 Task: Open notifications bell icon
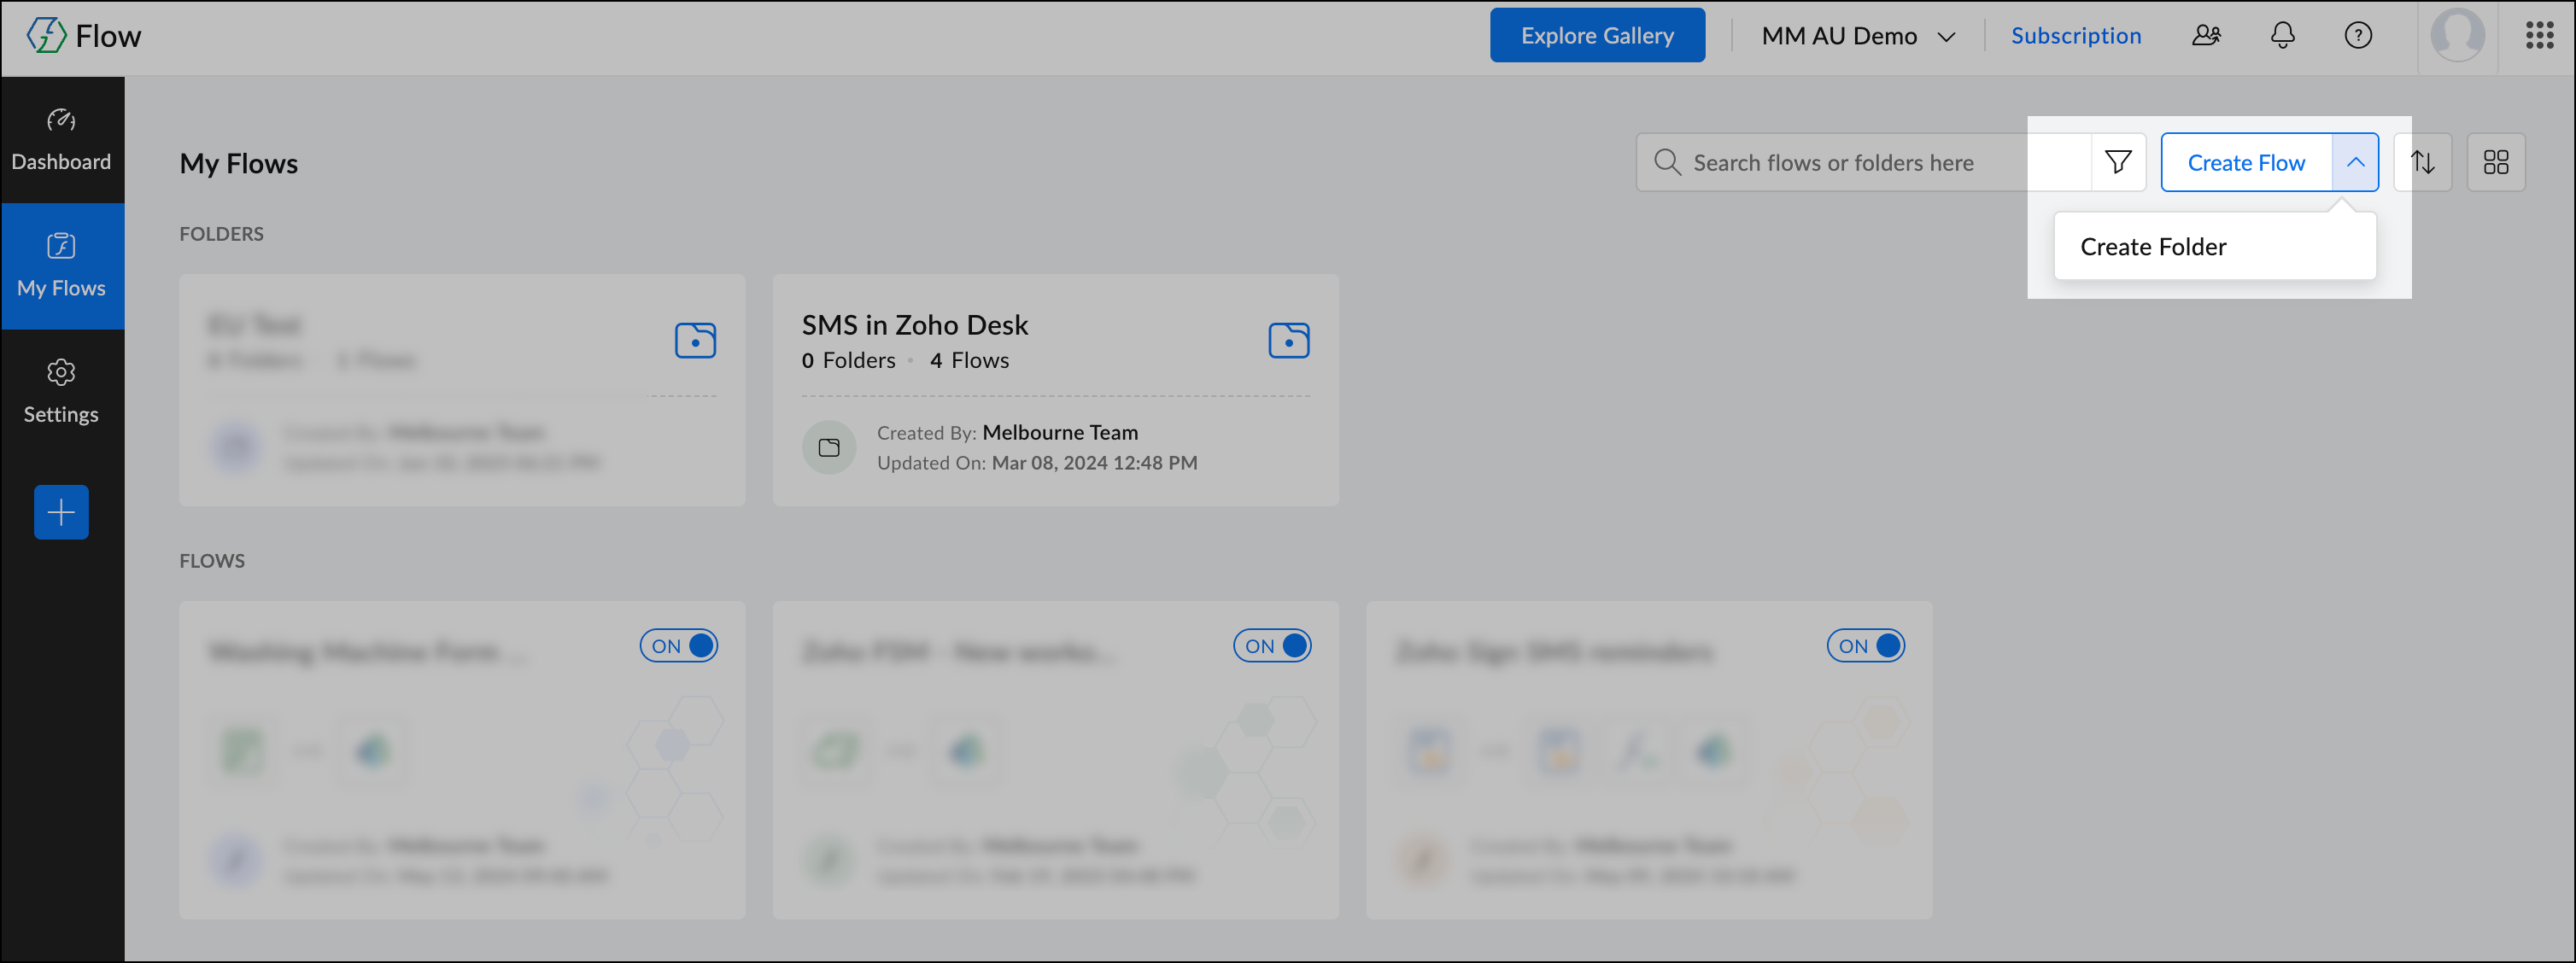click(2282, 36)
